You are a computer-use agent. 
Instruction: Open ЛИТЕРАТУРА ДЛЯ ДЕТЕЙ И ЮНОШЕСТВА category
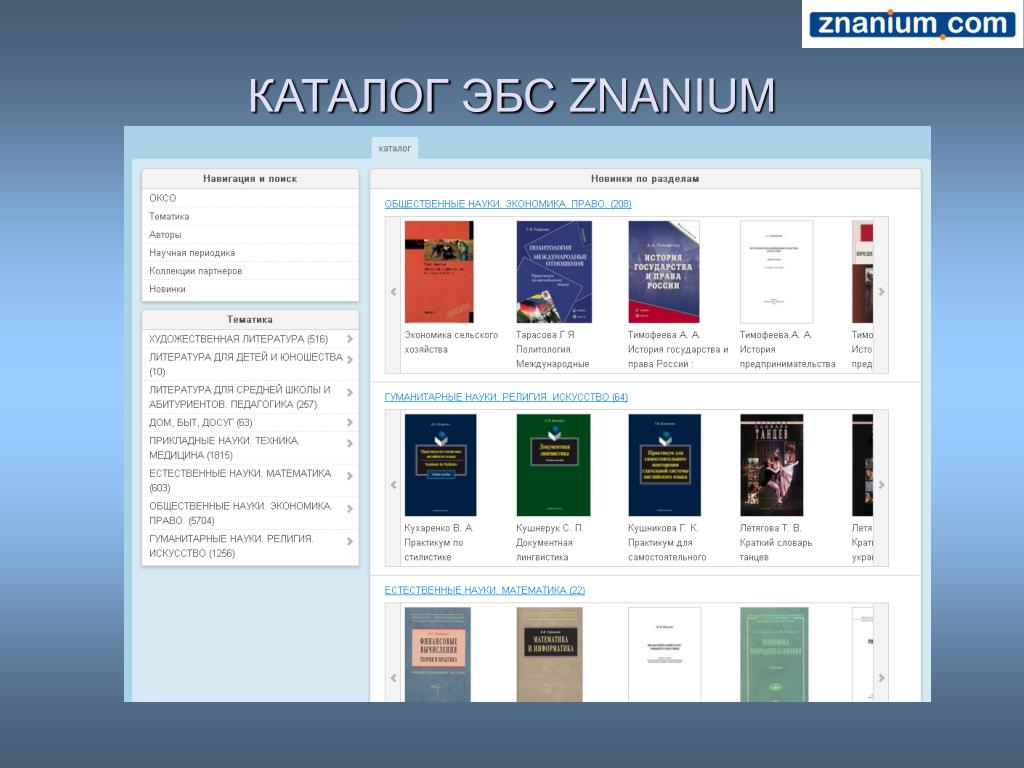coord(246,364)
